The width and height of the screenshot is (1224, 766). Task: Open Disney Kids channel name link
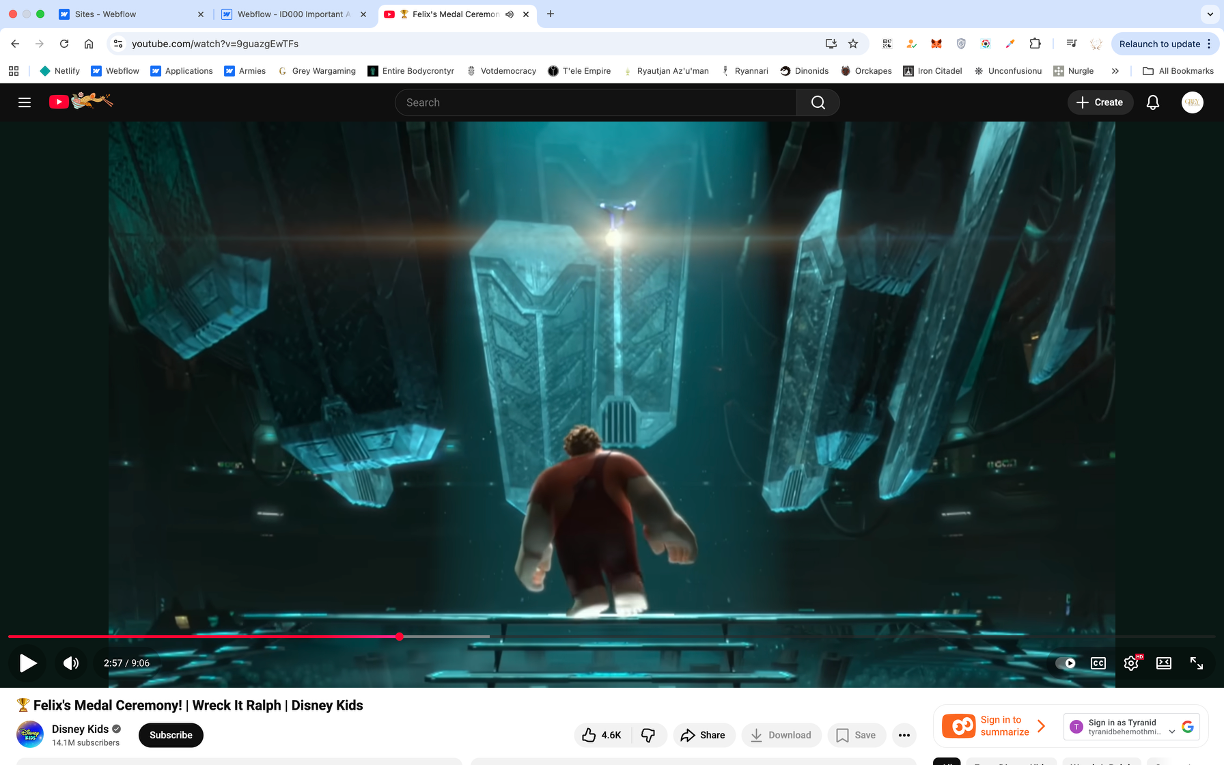(80, 729)
